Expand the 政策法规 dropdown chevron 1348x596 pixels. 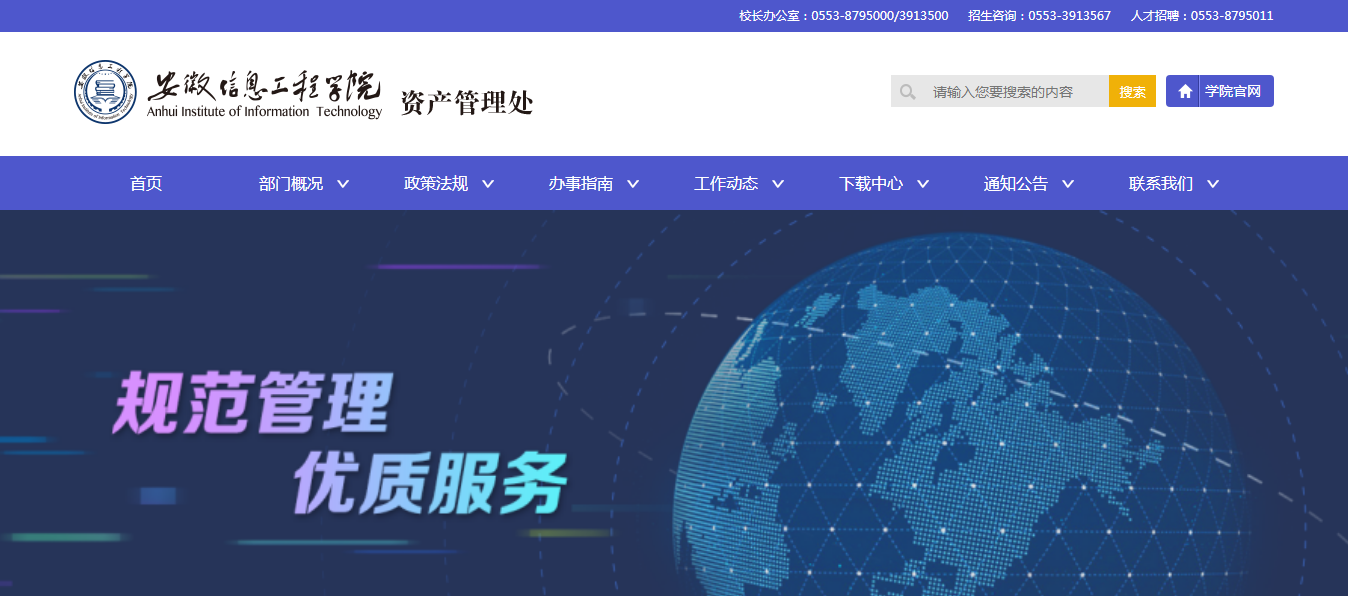click(x=488, y=184)
